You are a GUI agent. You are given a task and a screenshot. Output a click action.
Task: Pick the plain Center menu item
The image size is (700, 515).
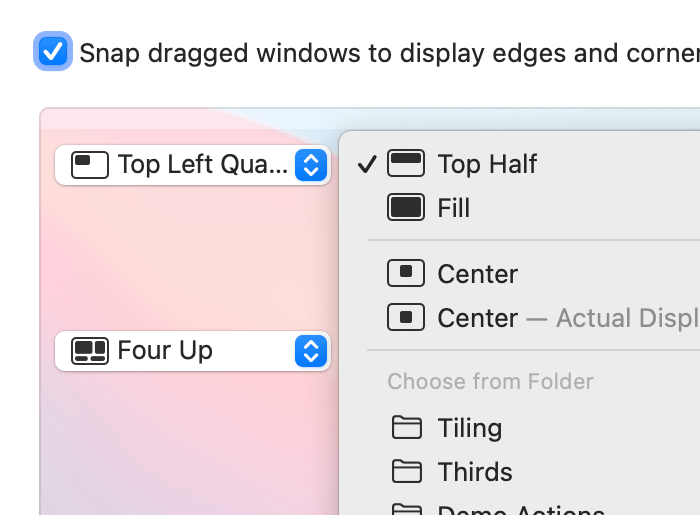click(x=477, y=274)
